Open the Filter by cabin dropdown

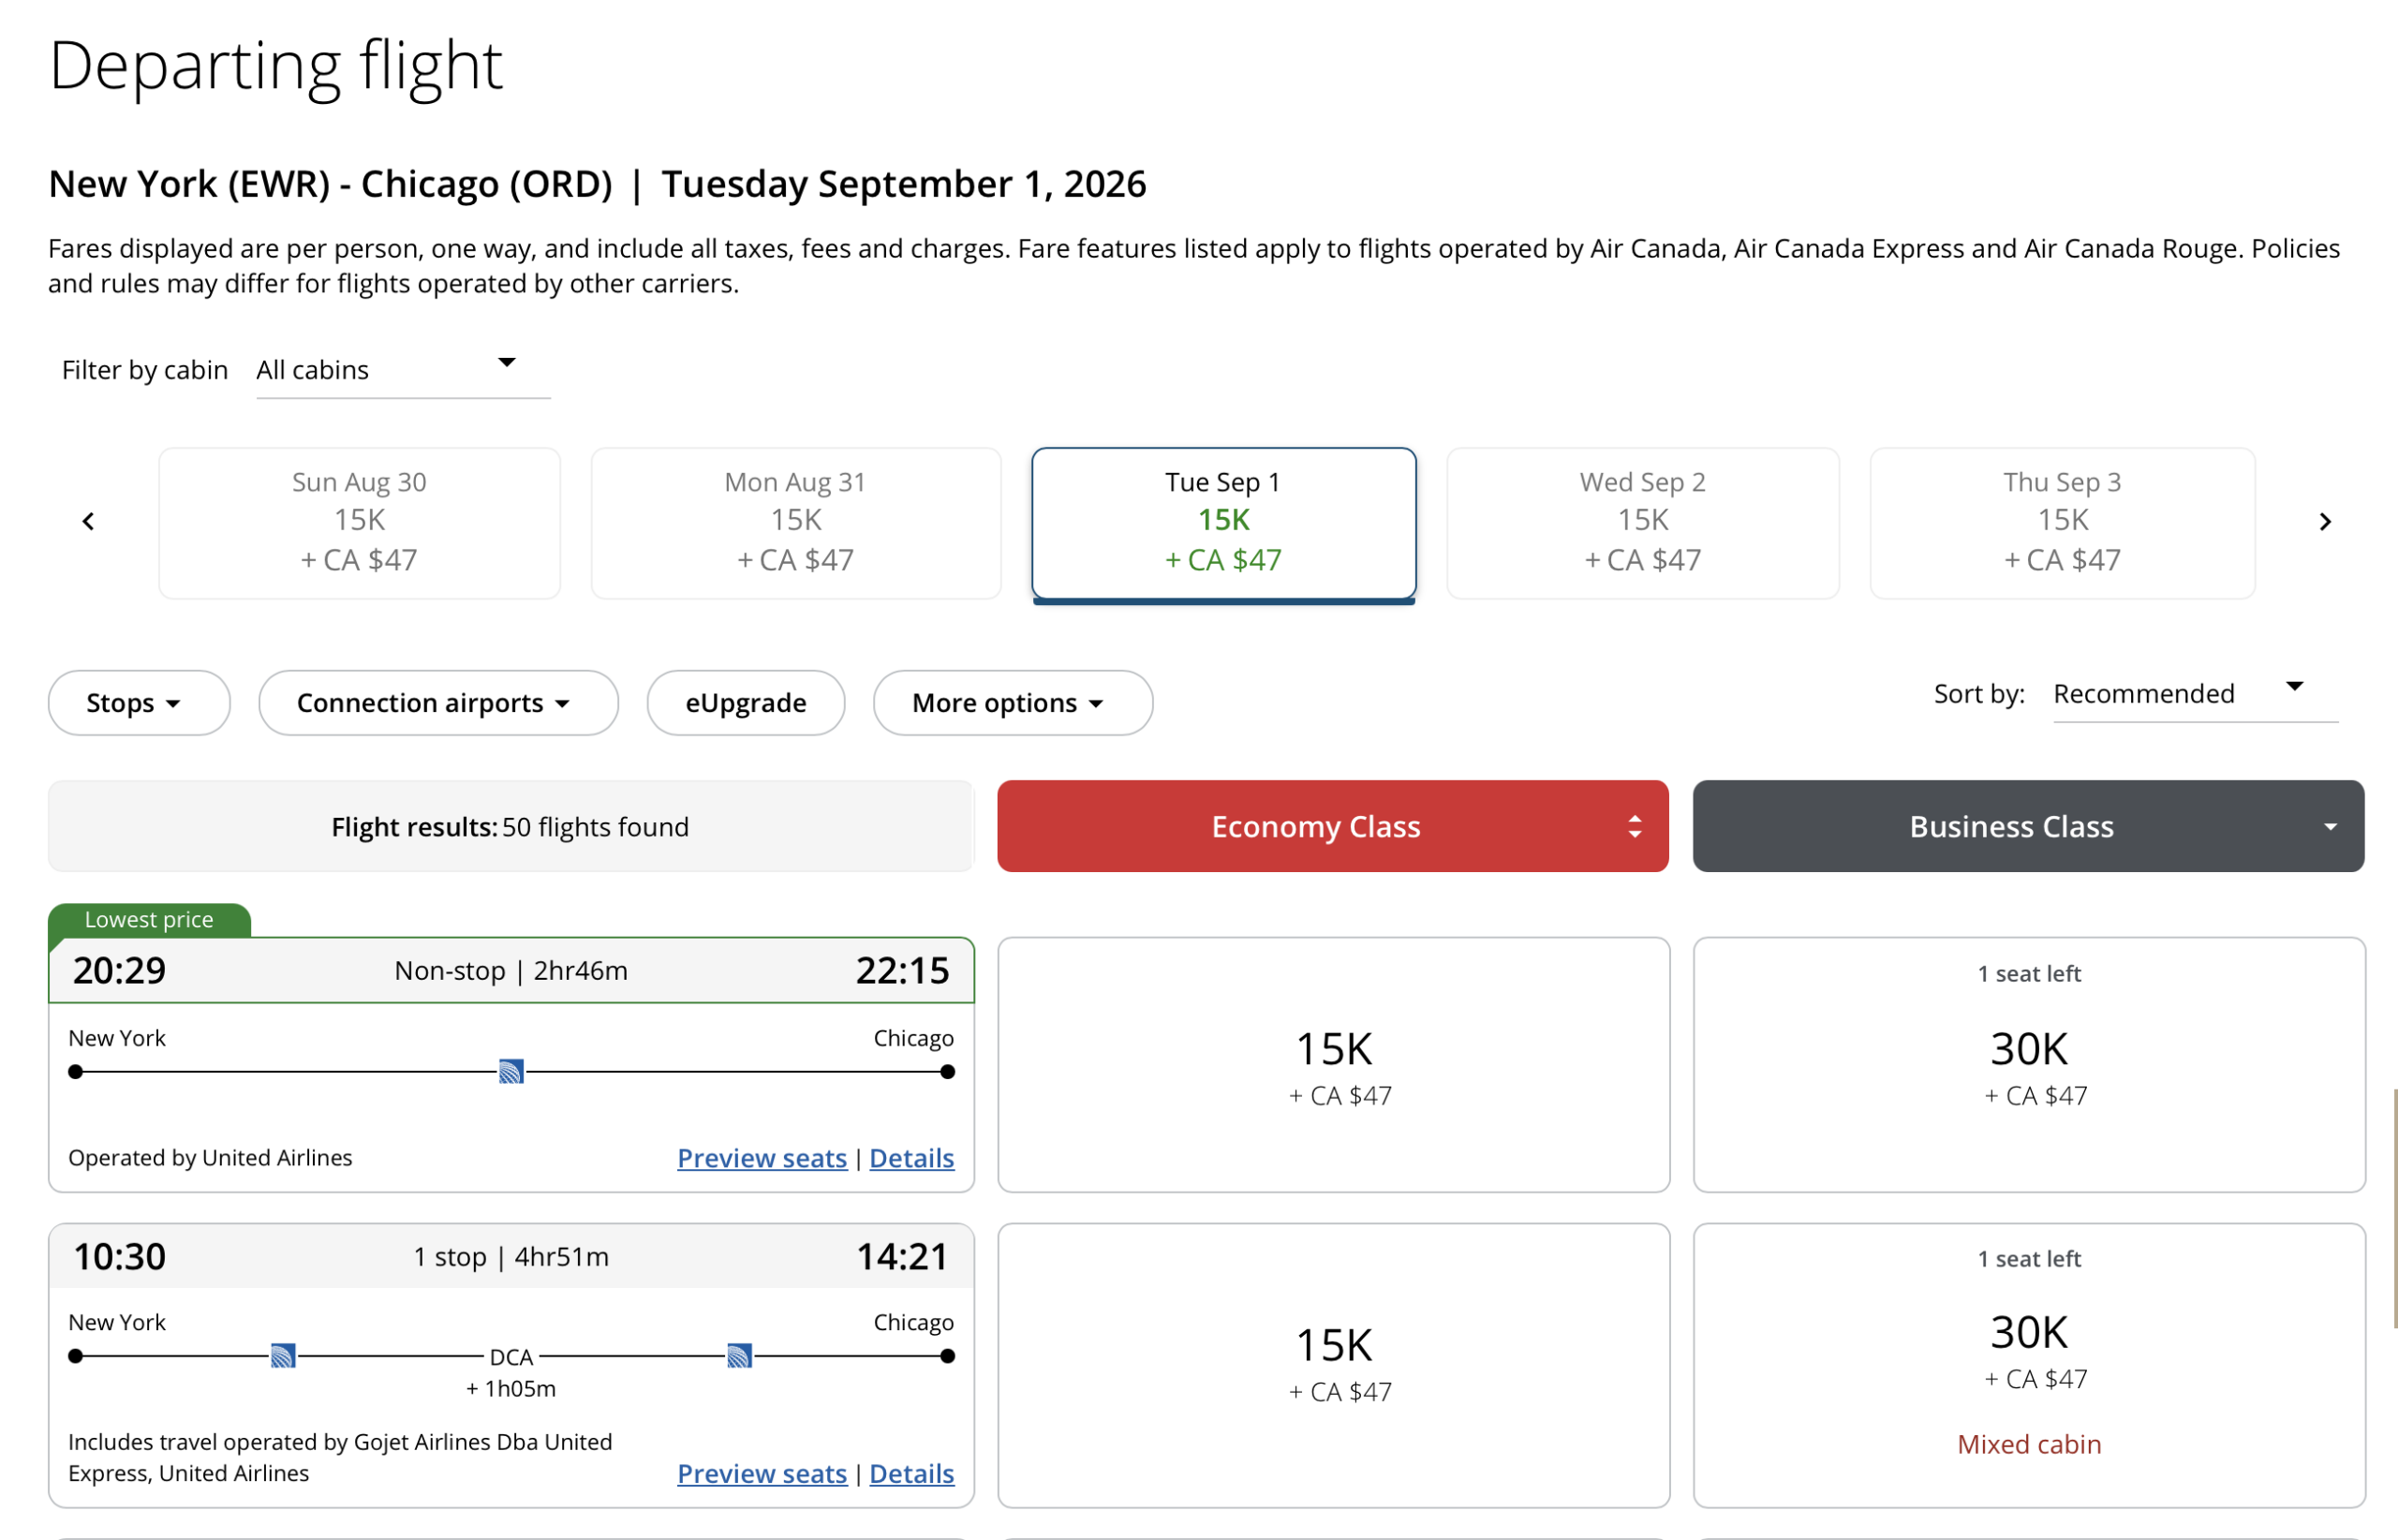tap(403, 370)
